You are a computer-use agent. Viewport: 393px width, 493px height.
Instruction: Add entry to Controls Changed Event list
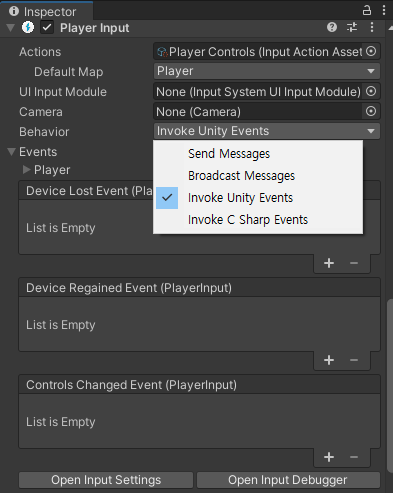[329, 457]
